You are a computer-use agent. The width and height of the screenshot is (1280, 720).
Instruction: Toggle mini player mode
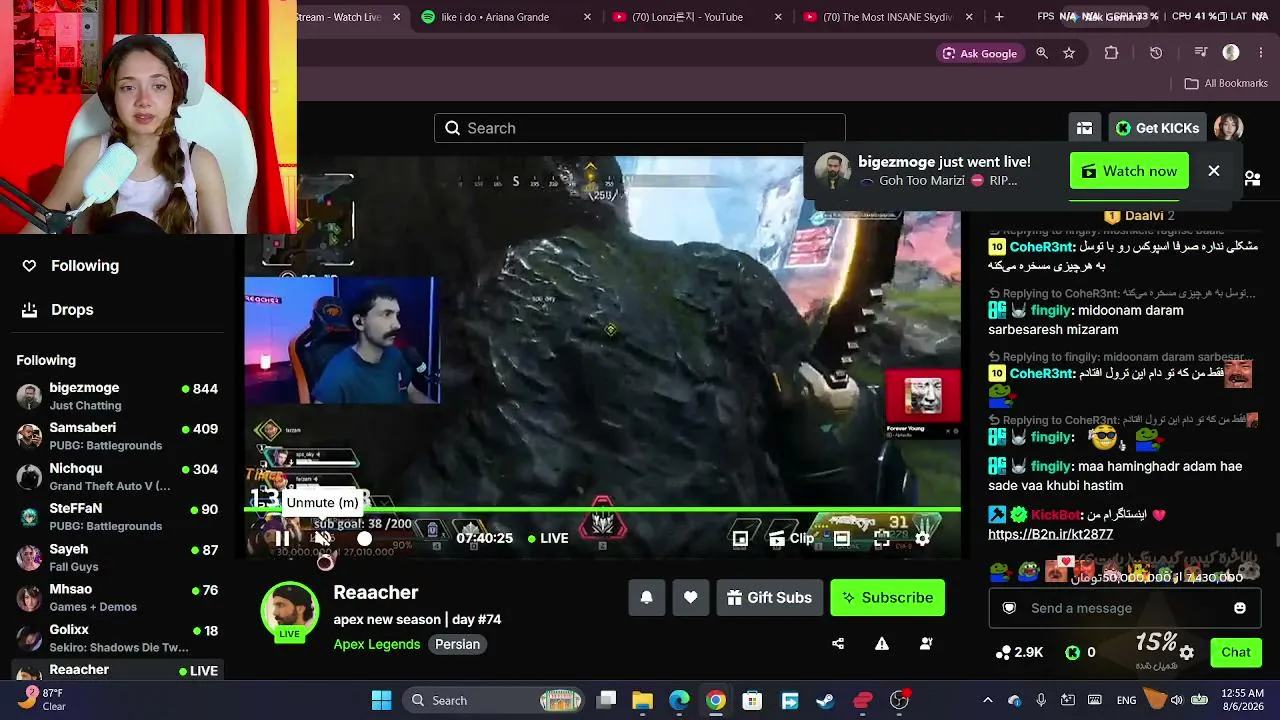point(740,538)
